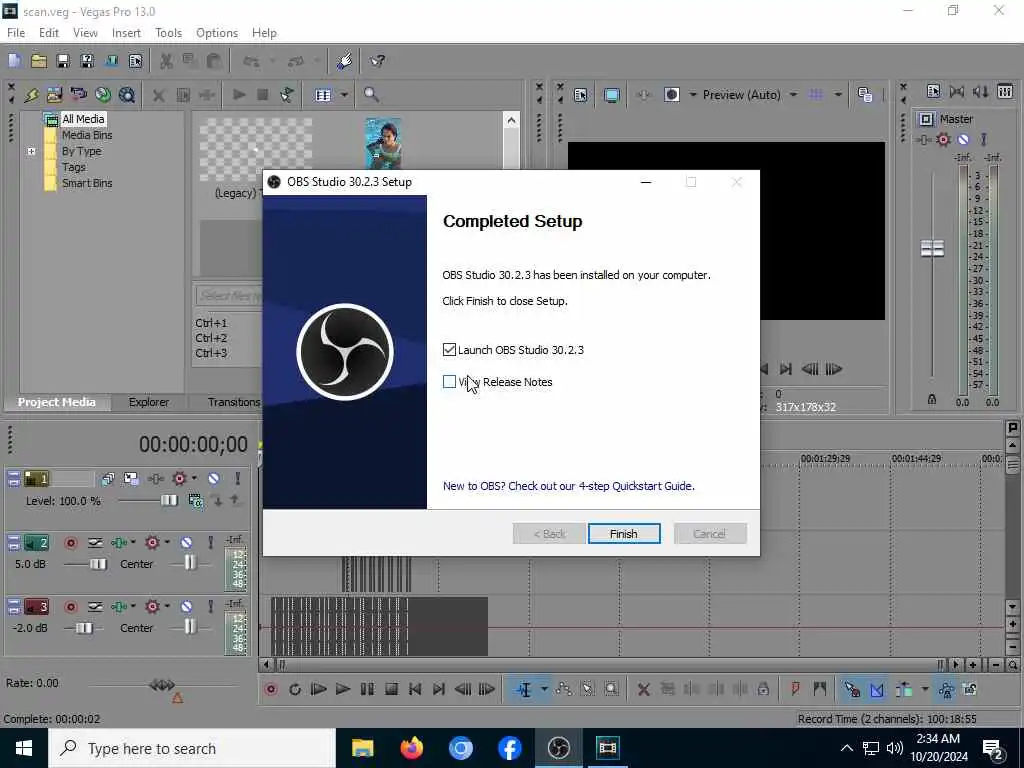The image size is (1024, 768).
Task: Open the Master bus automation settings gear
Action: coord(943,139)
